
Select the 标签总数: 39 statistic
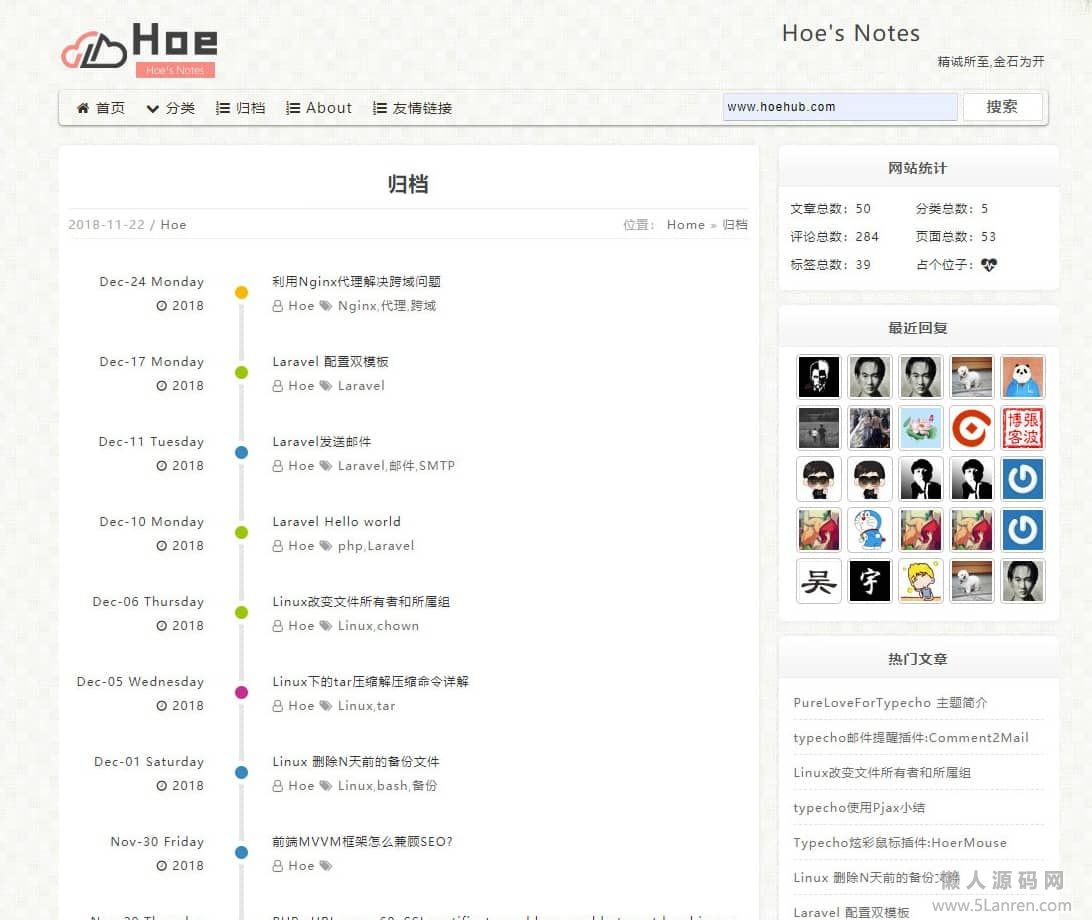tap(830, 265)
